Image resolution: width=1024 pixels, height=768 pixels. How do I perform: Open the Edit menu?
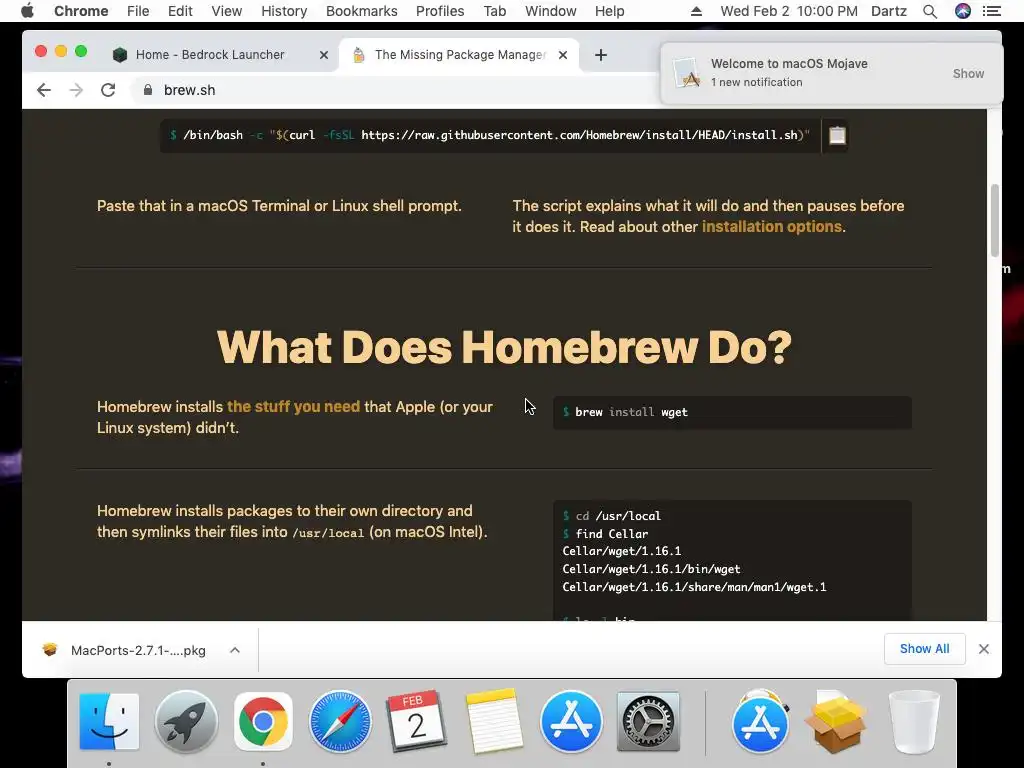pos(180,11)
